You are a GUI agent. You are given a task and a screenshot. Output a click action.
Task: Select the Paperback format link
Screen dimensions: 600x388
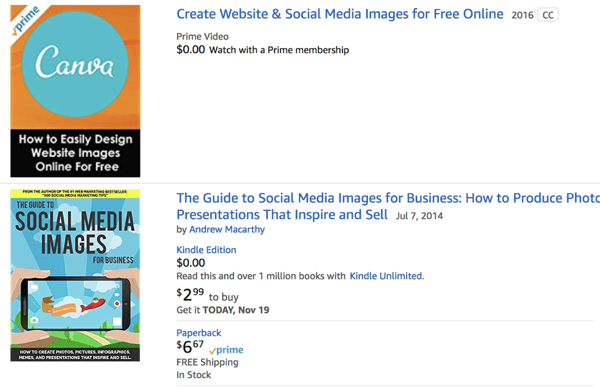click(199, 333)
